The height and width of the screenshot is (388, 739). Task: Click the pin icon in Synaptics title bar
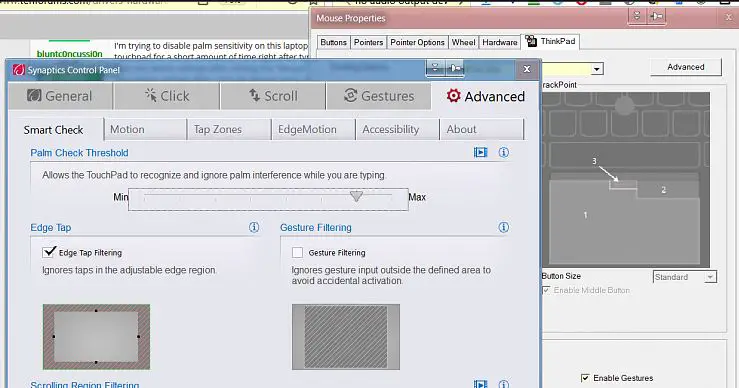(455, 68)
